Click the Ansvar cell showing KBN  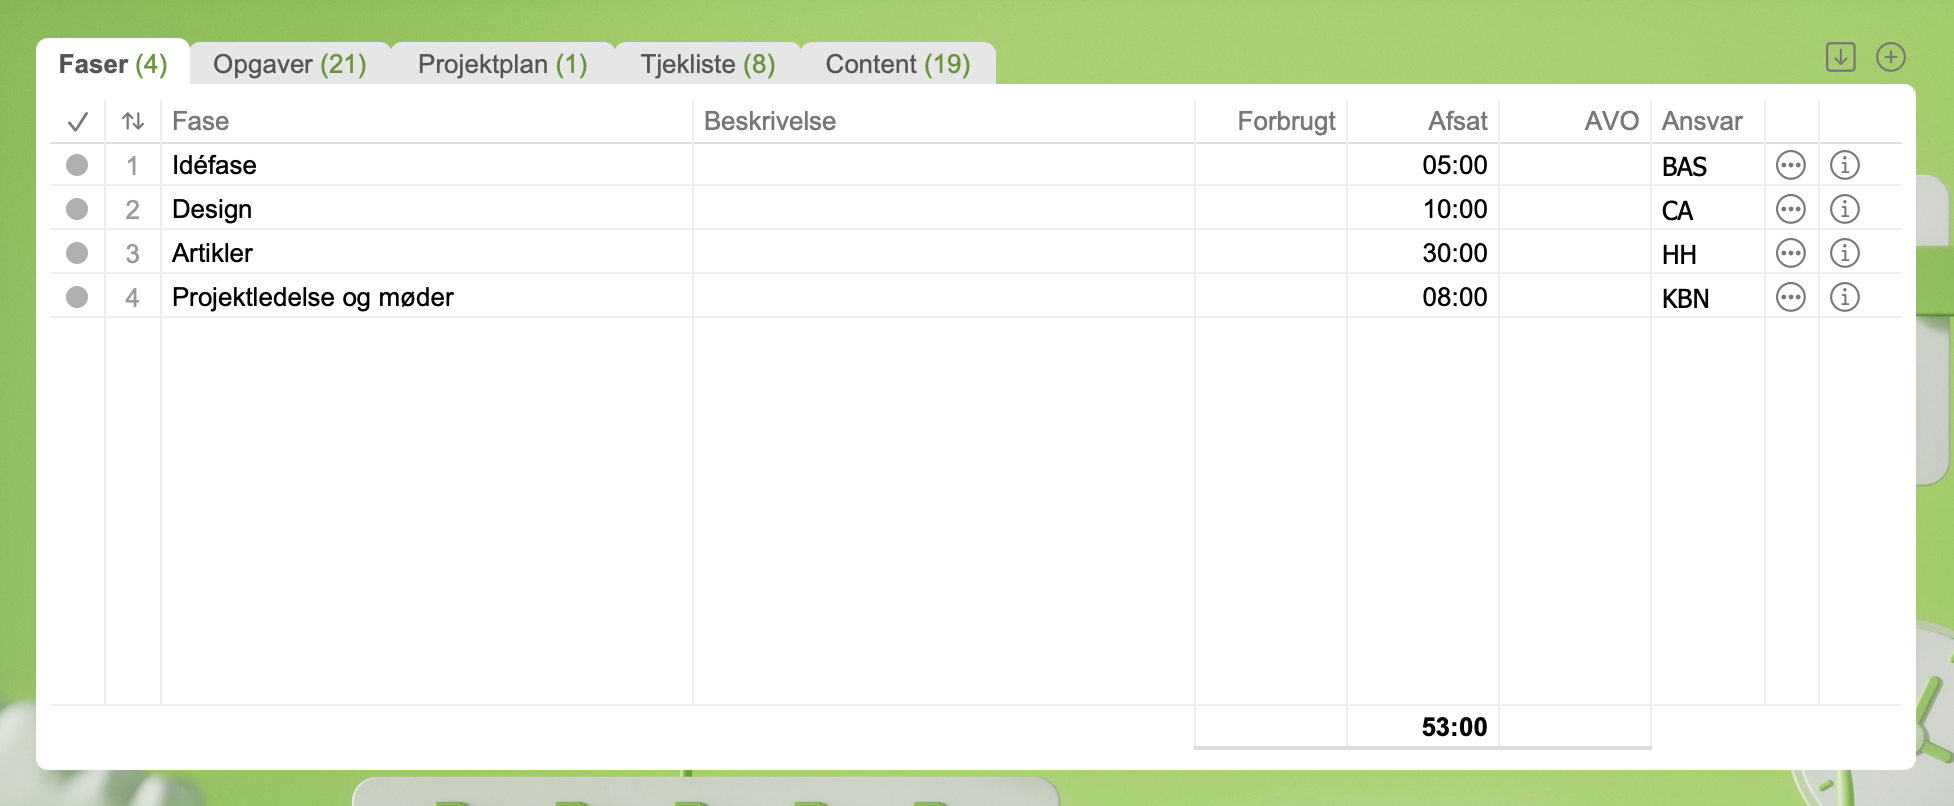[1685, 298]
